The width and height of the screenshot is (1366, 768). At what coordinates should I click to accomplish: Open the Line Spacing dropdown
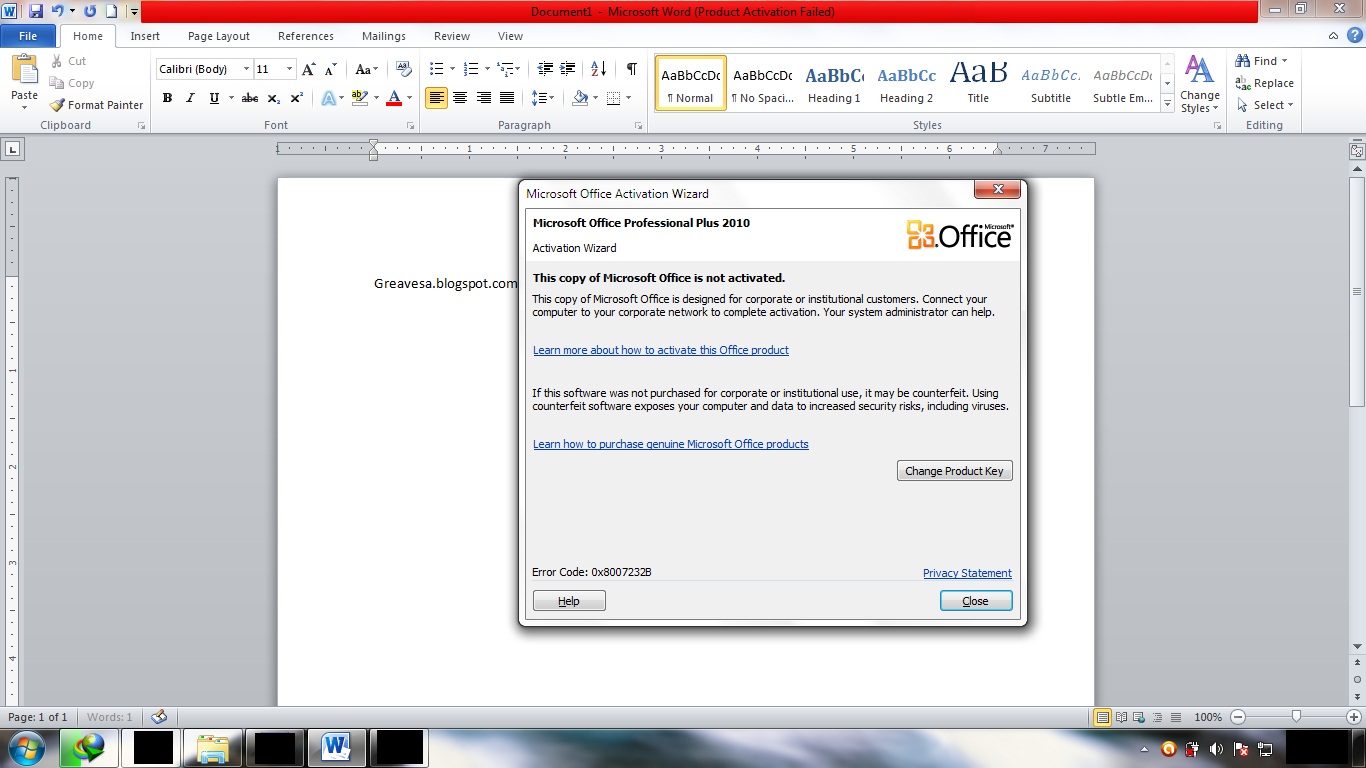543,98
